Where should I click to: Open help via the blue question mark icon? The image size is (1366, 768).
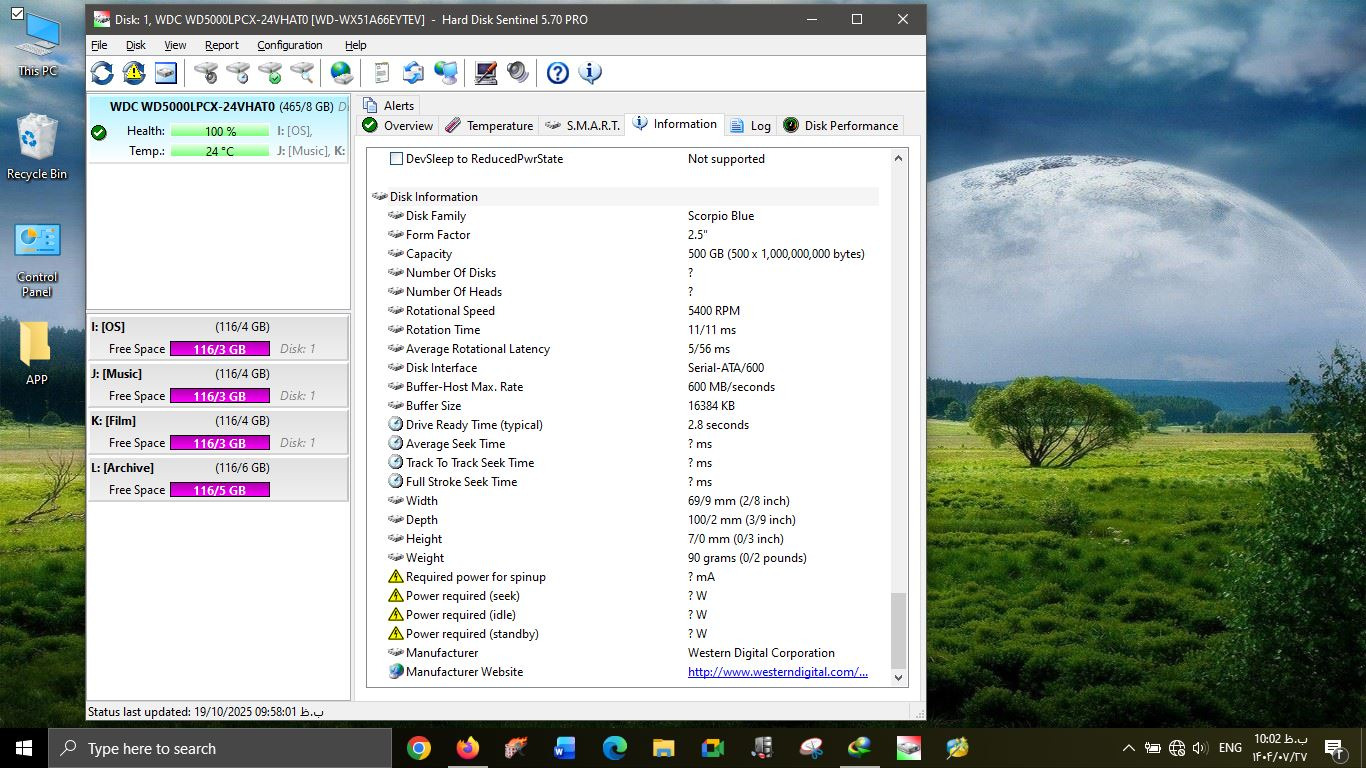pyautogui.click(x=557, y=73)
